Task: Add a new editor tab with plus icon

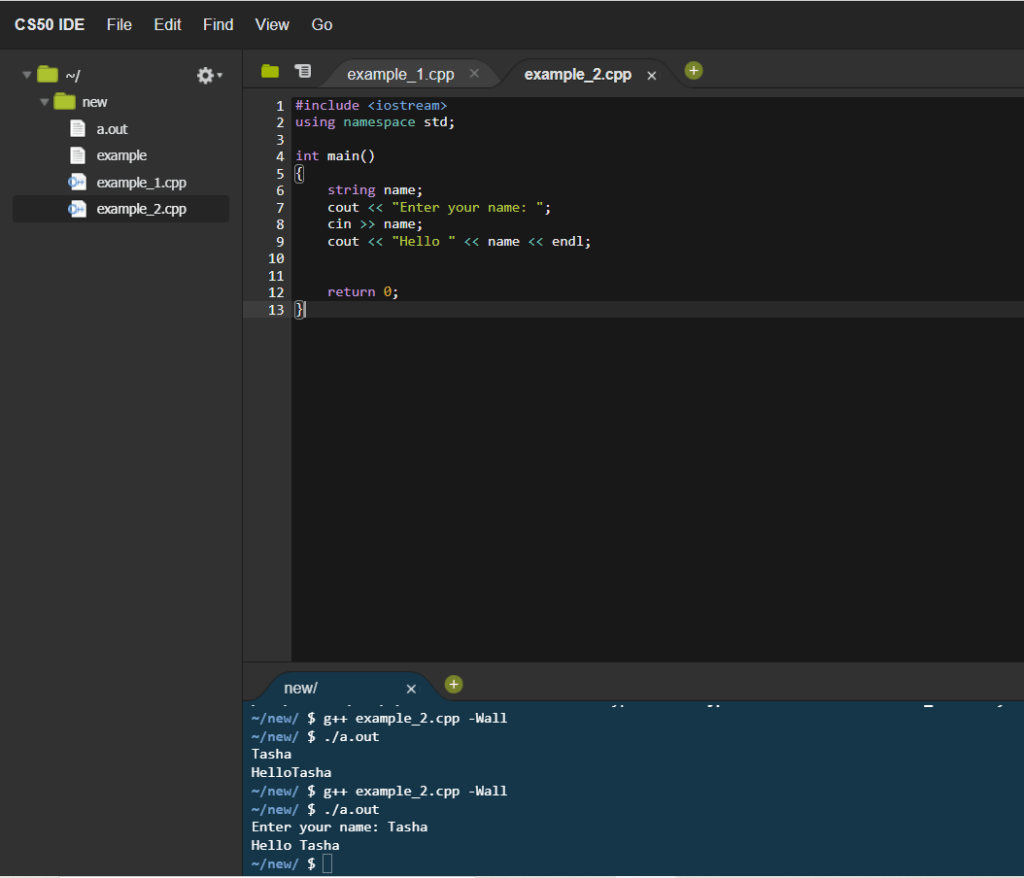Action: coord(694,70)
